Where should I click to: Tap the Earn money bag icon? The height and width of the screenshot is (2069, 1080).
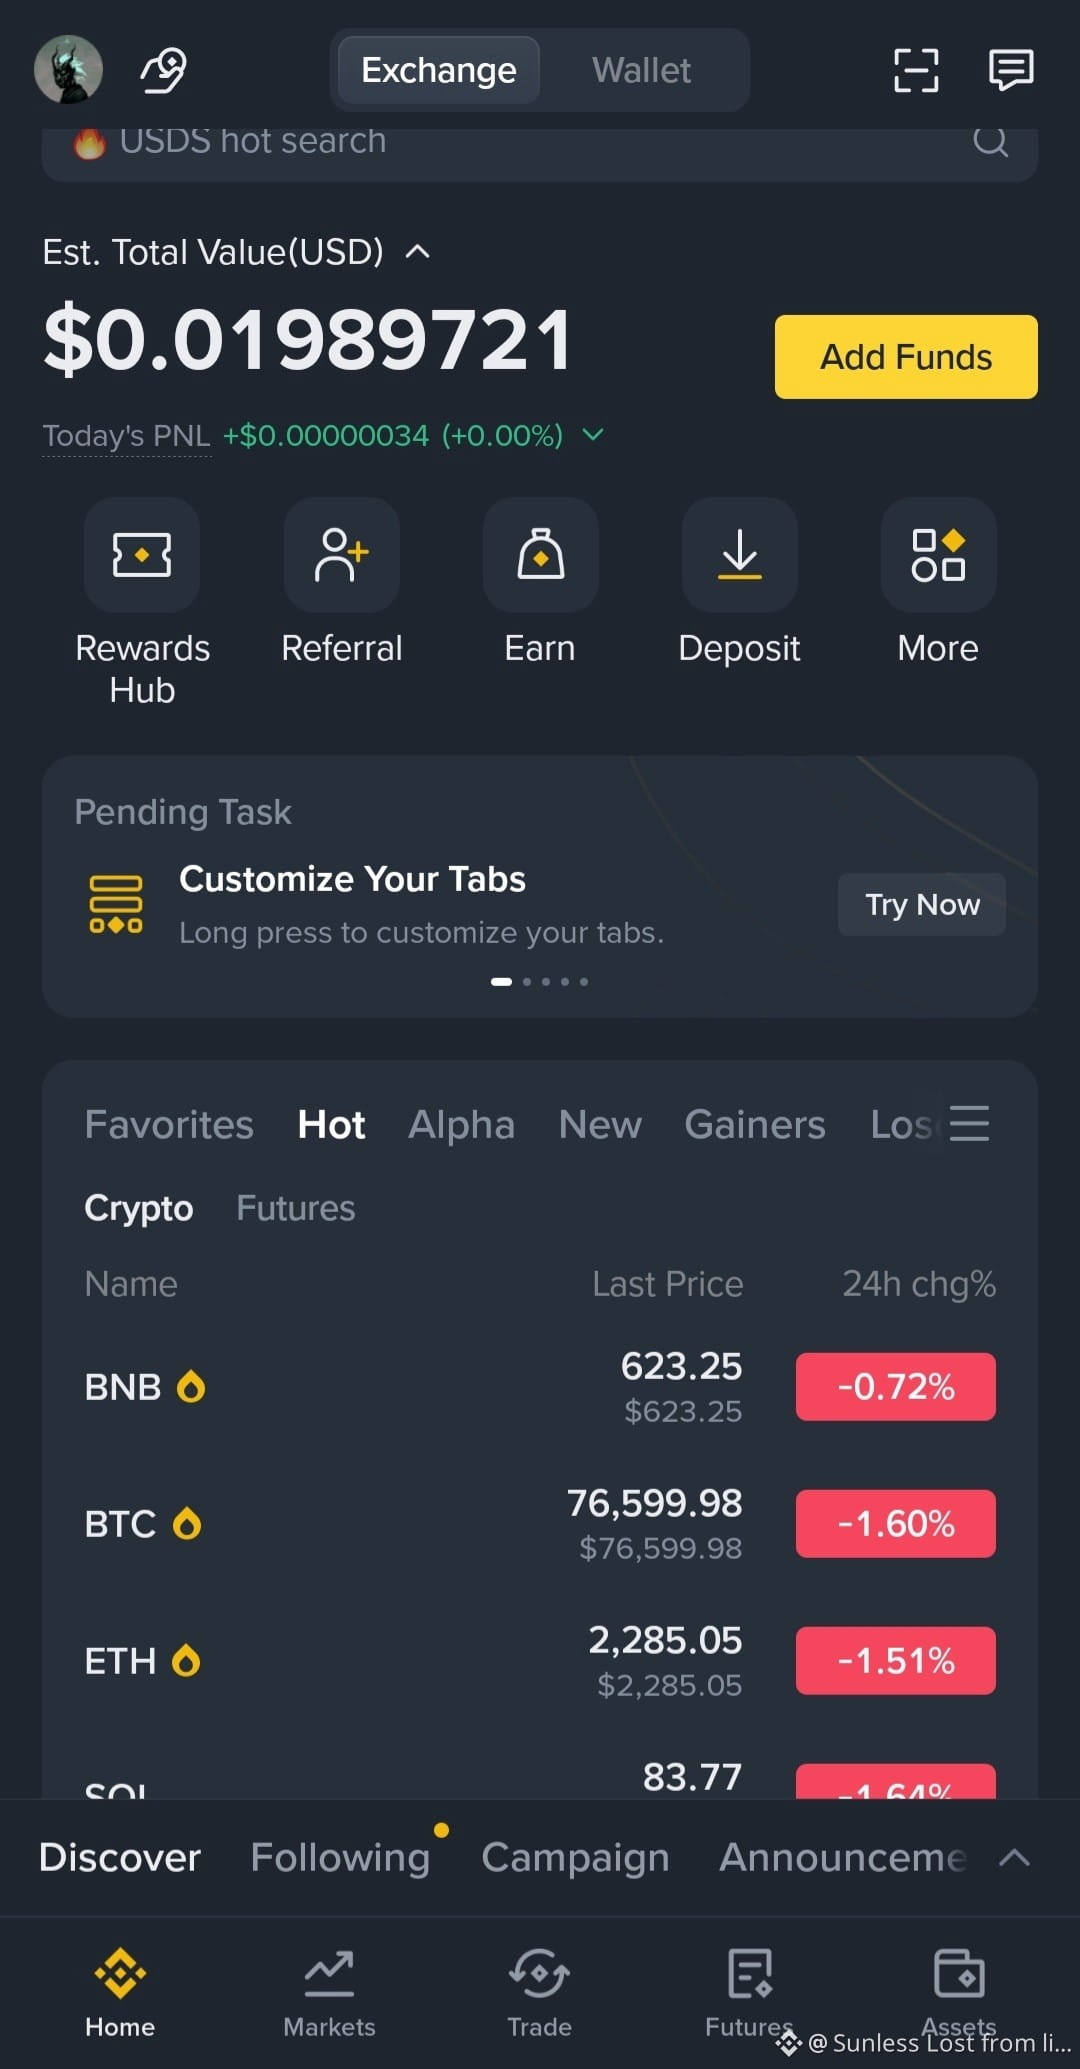coord(540,555)
